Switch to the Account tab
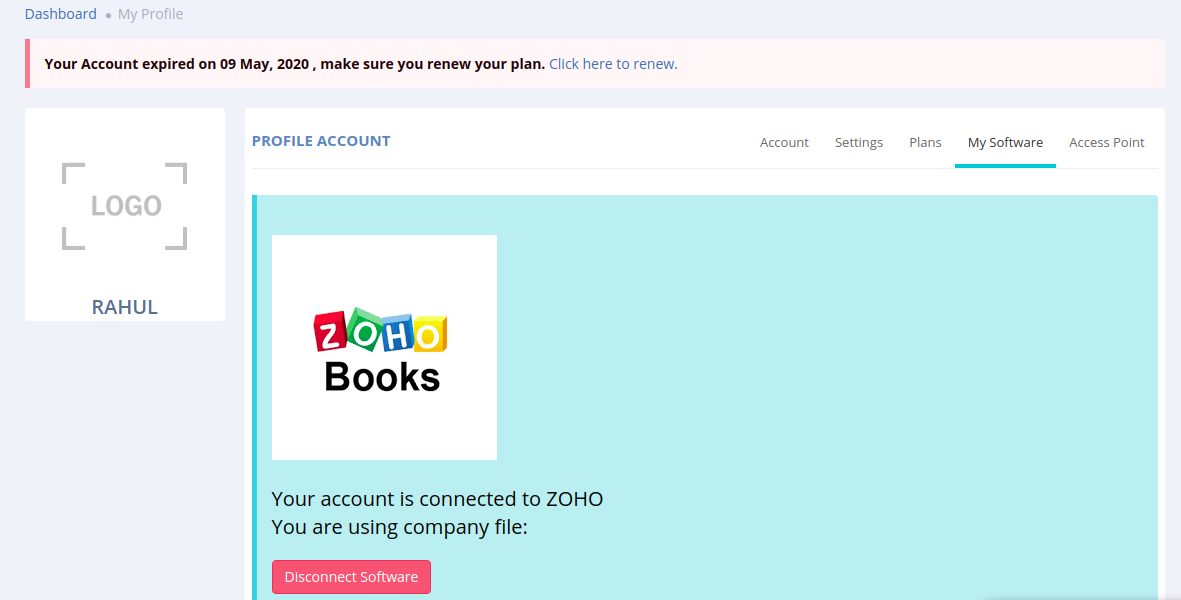 (784, 142)
